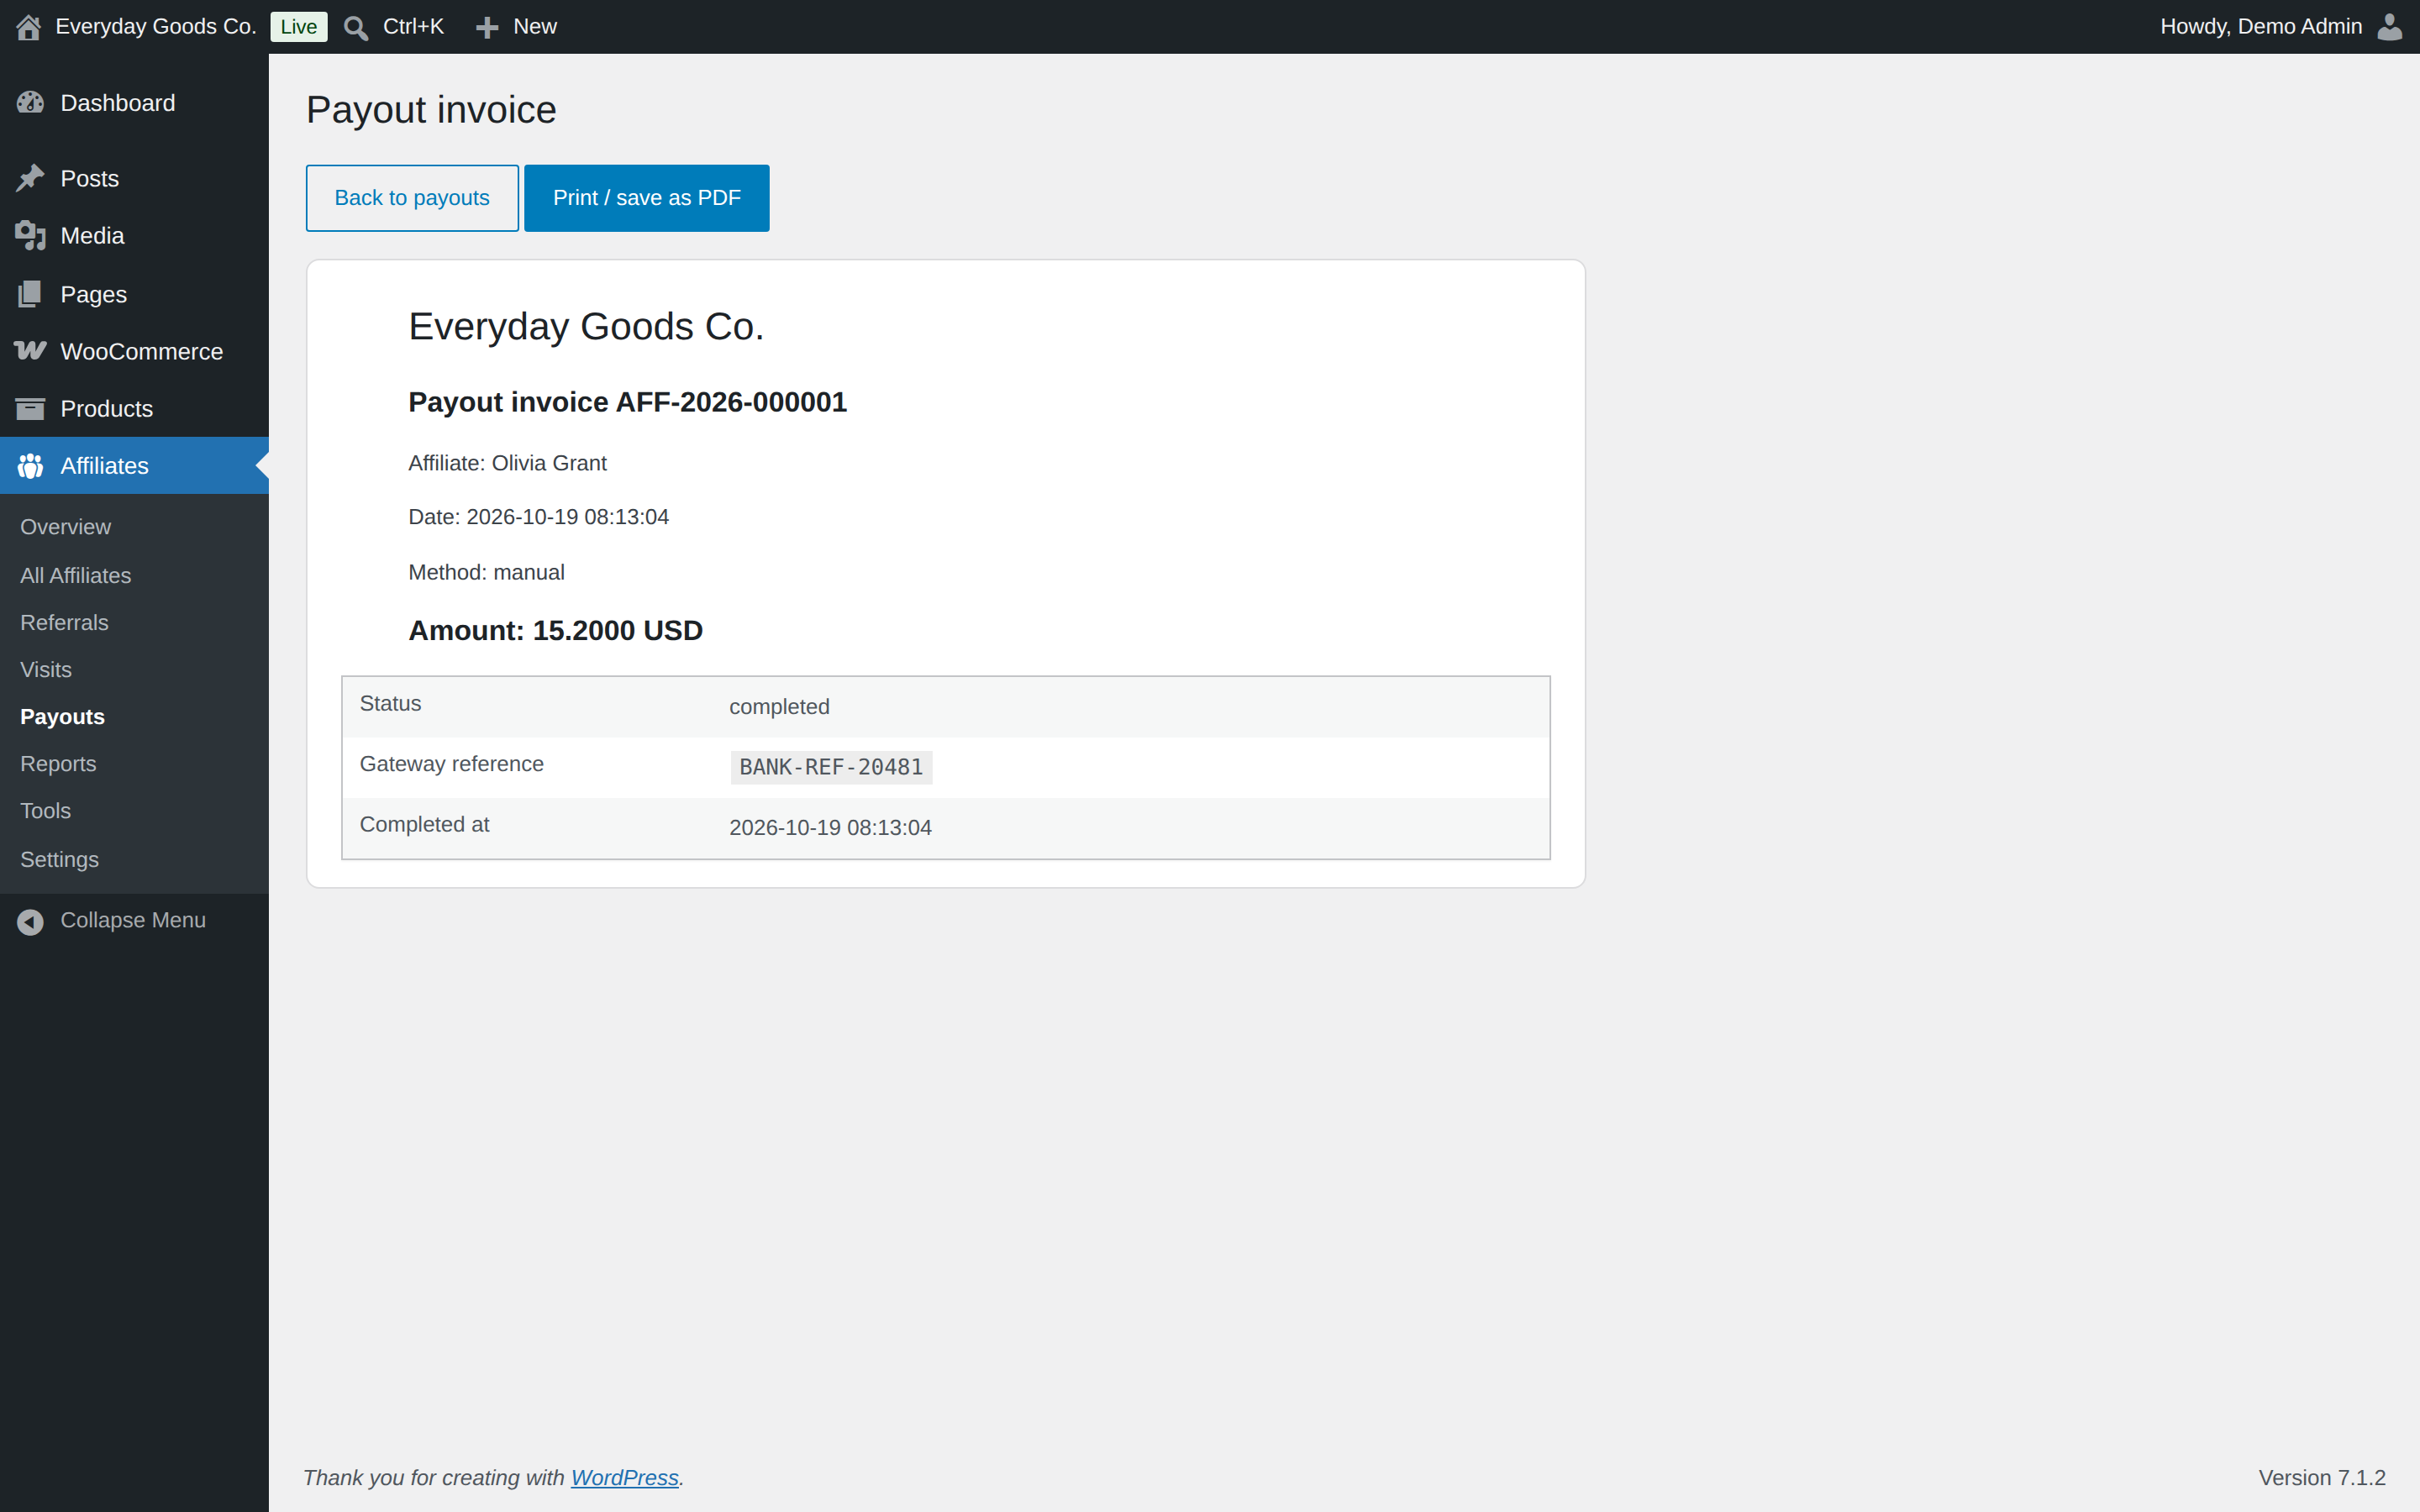This screenshot has height=1512, width=2420.
Task: Open the Posts menu
Action: [89, 178]
